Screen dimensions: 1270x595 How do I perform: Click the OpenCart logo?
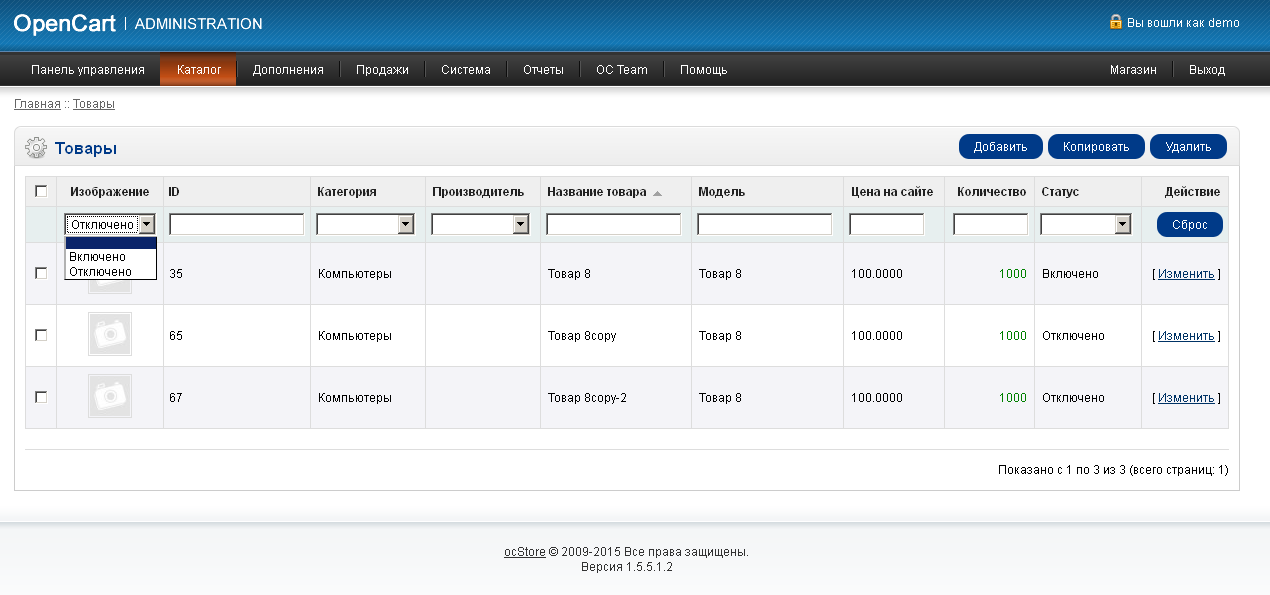pos(64,23)
